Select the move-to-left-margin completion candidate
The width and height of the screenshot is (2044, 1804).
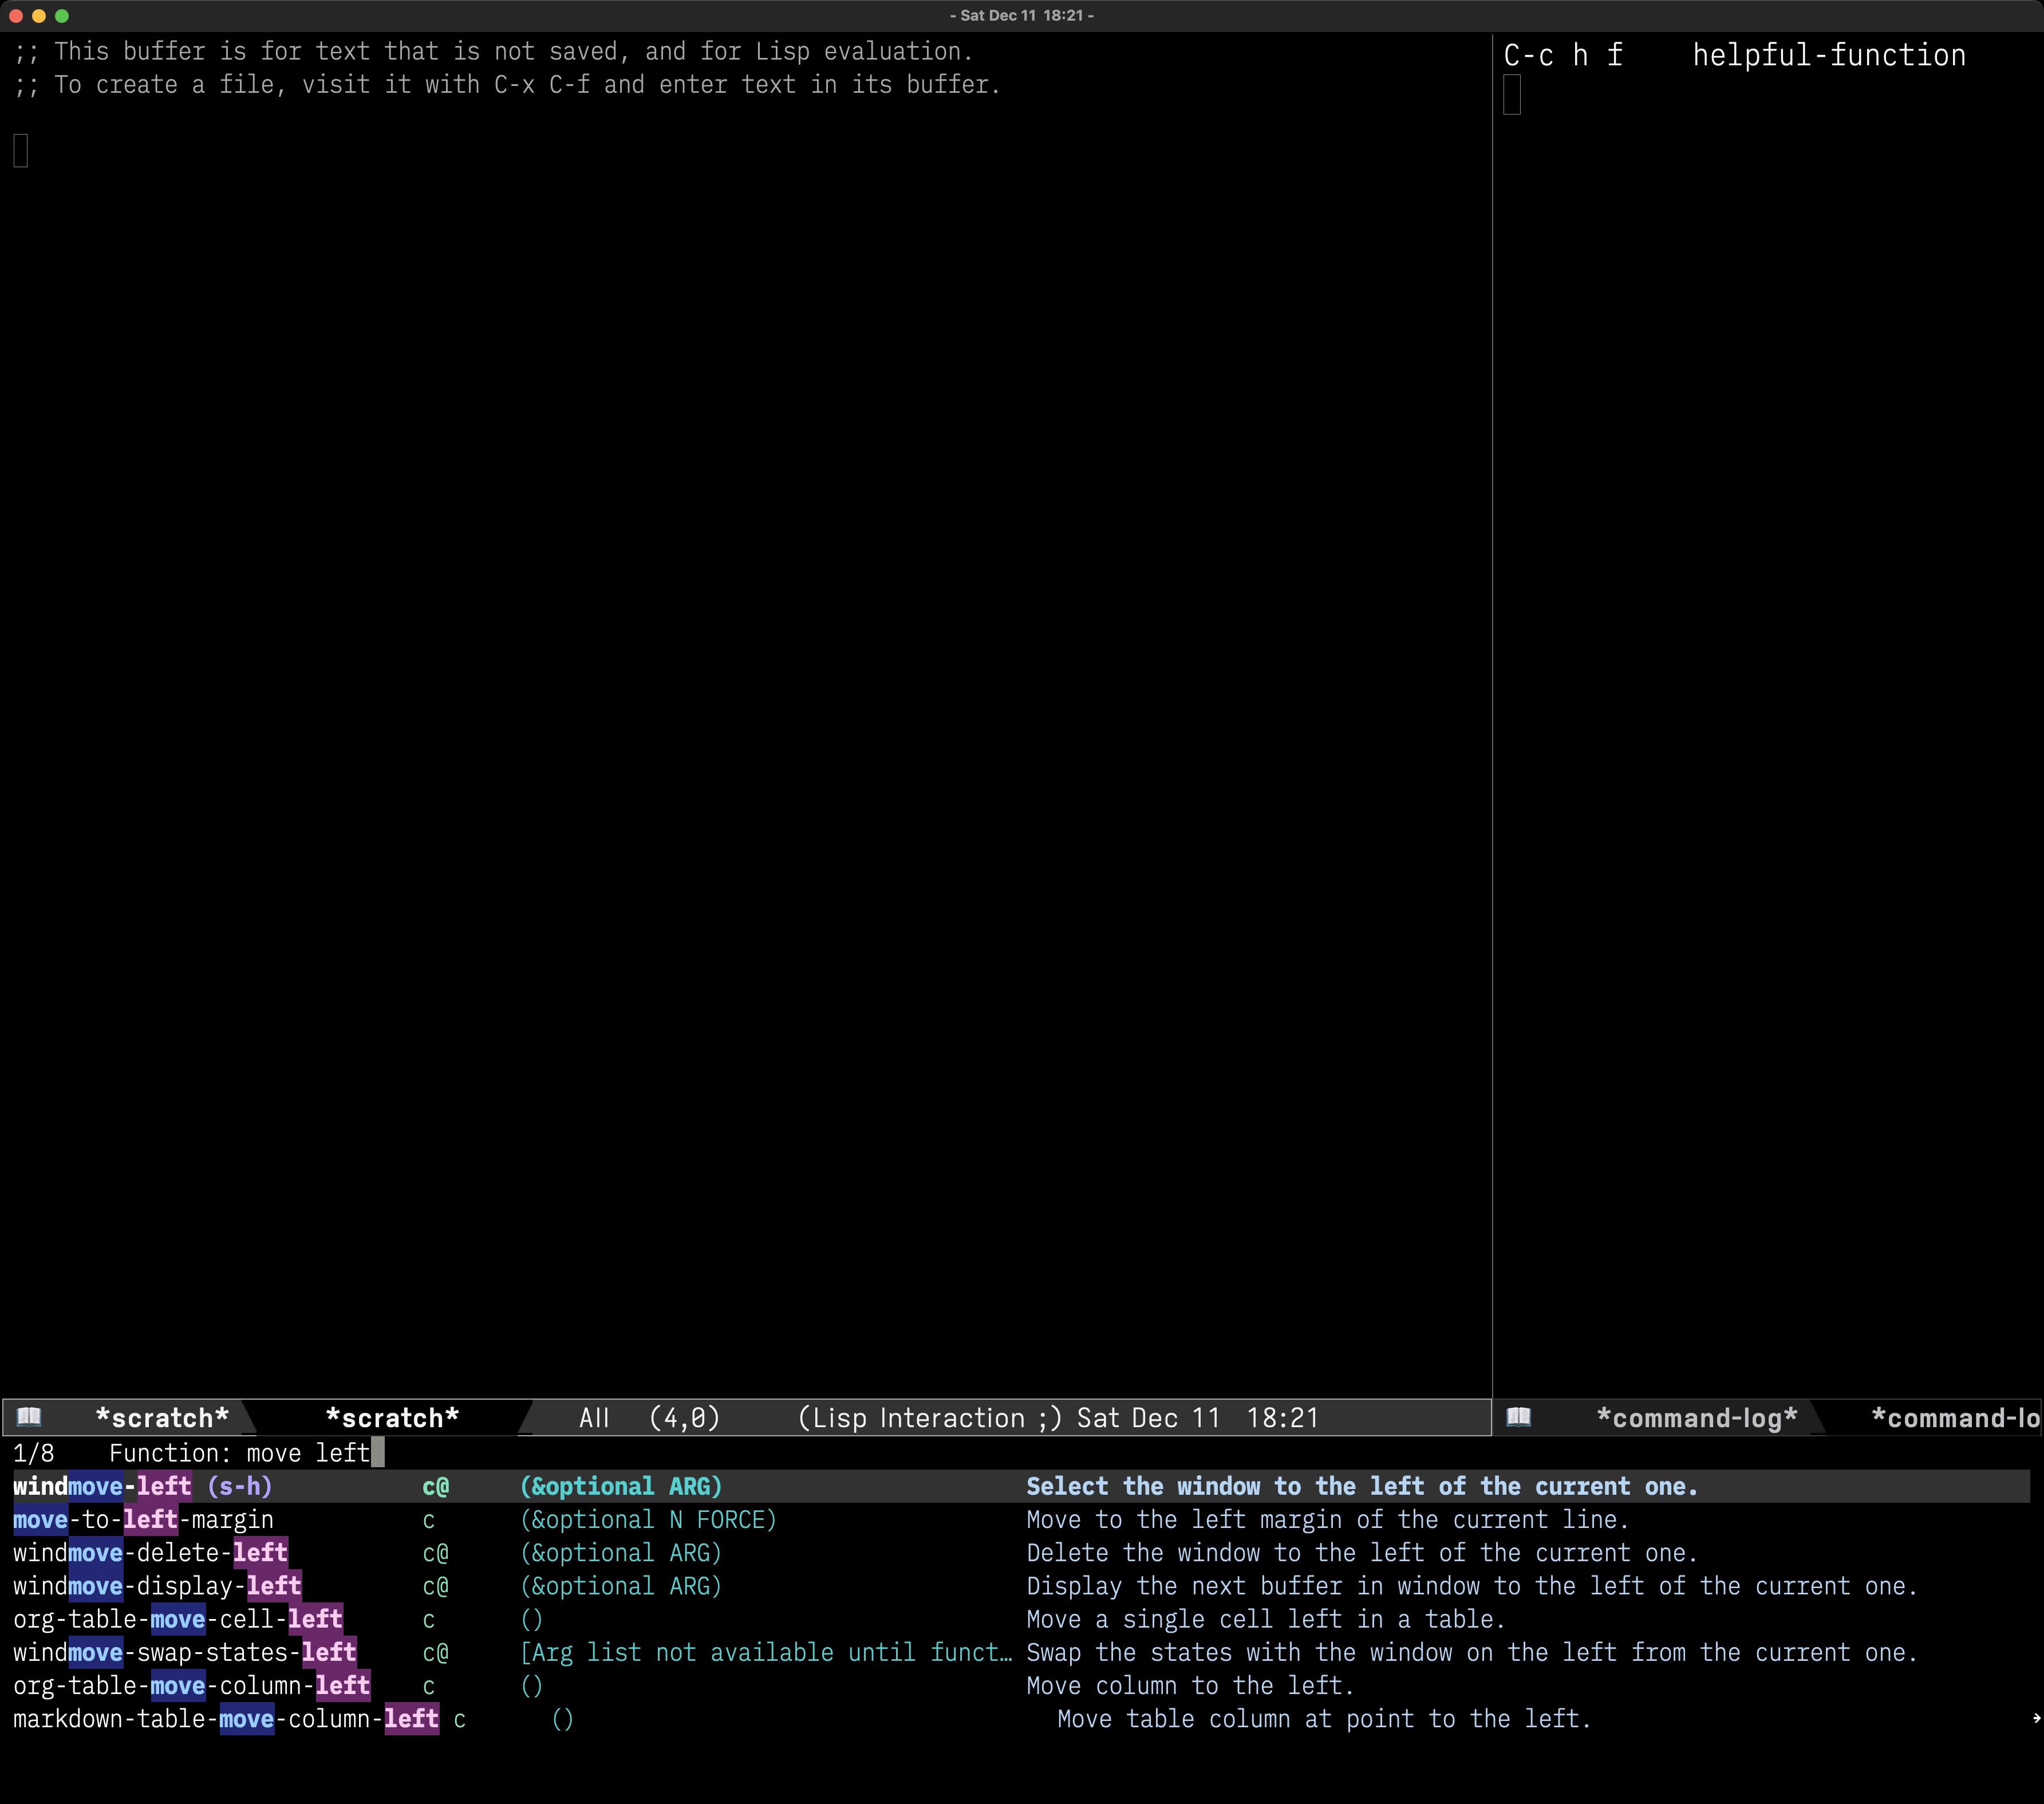1021,1520
